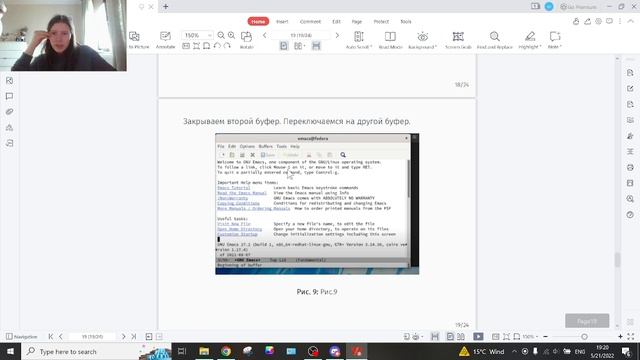640x360 pixels.
Task: Switch to the Protect tab
Action: (381, 21)
